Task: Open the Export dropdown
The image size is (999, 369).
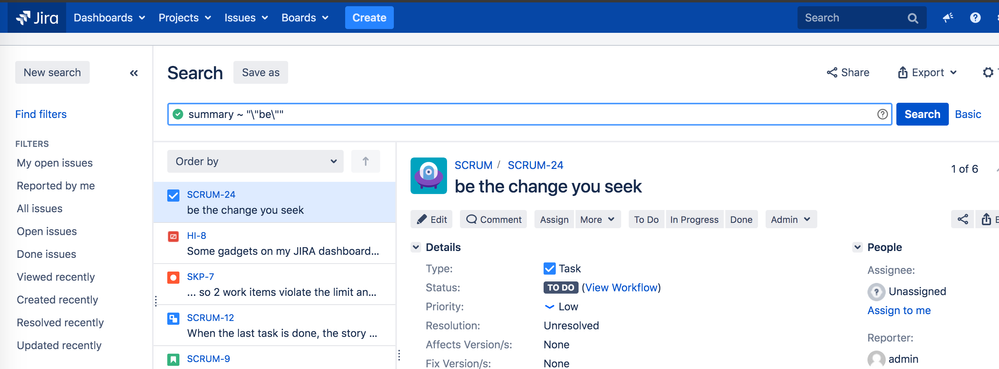Action: click(x=927, y=73)
